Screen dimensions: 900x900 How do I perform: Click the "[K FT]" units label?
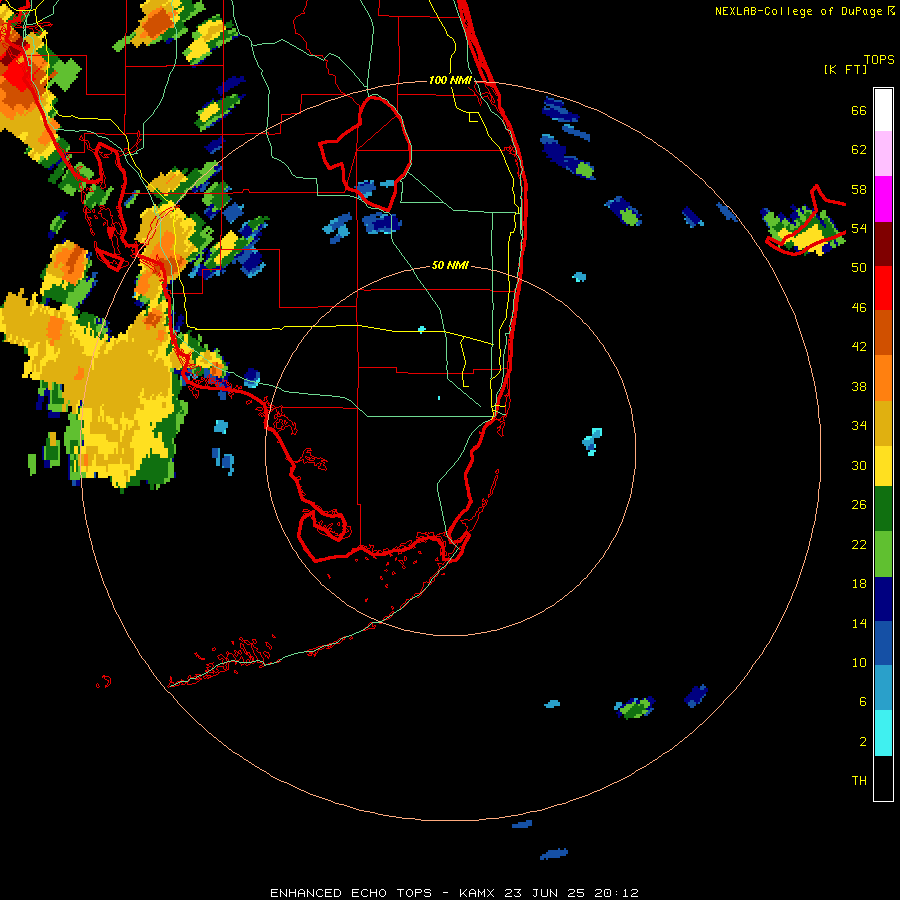click(x=845, y=70)
